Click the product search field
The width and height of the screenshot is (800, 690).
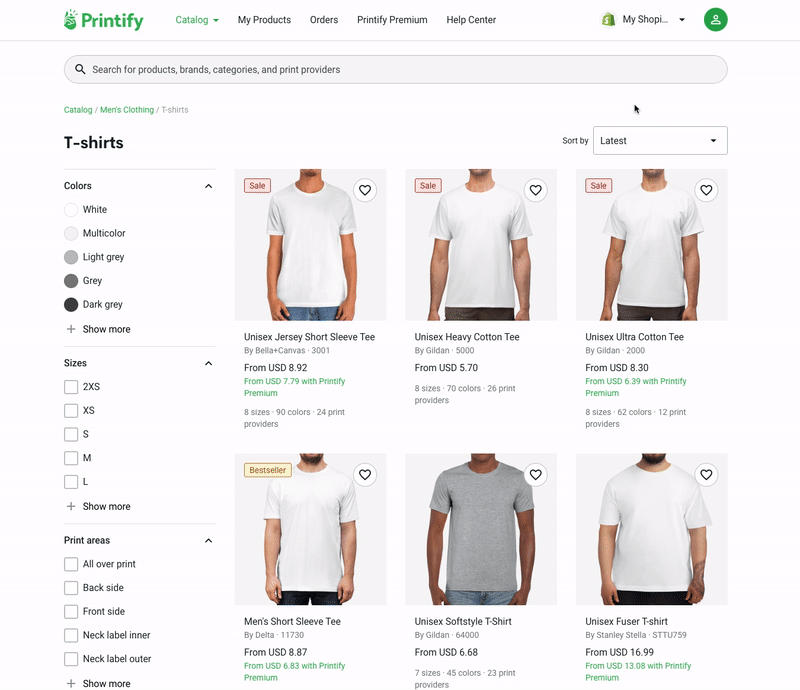(395, 69)
